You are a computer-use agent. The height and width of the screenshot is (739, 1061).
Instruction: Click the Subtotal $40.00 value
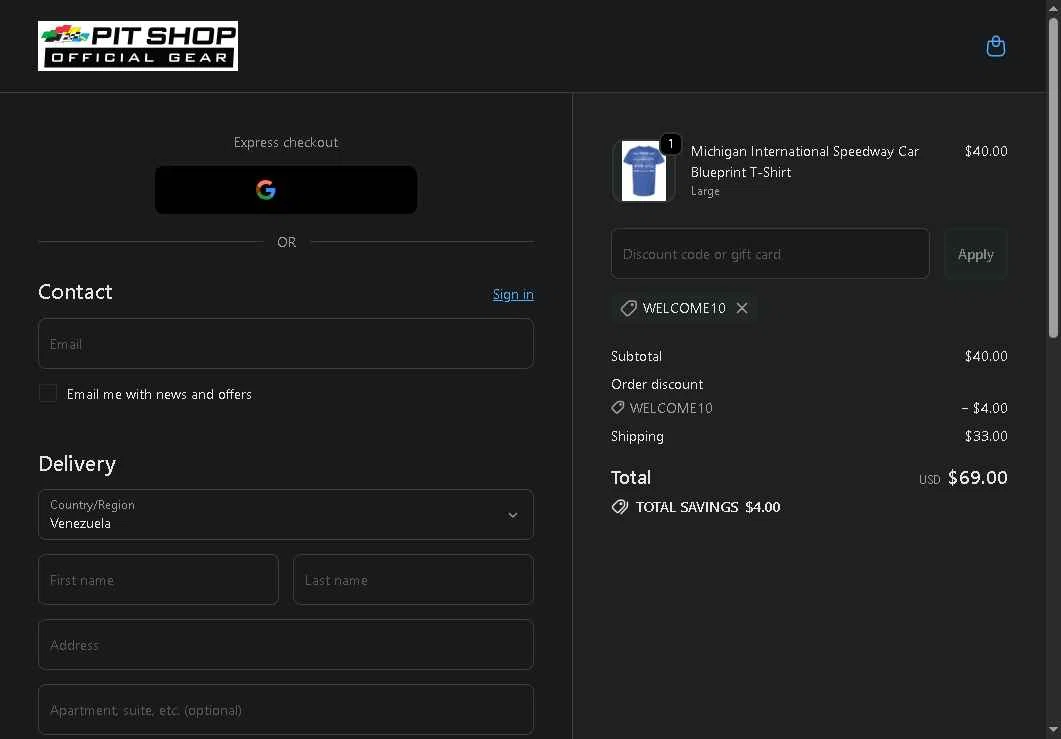pos(986,356)
